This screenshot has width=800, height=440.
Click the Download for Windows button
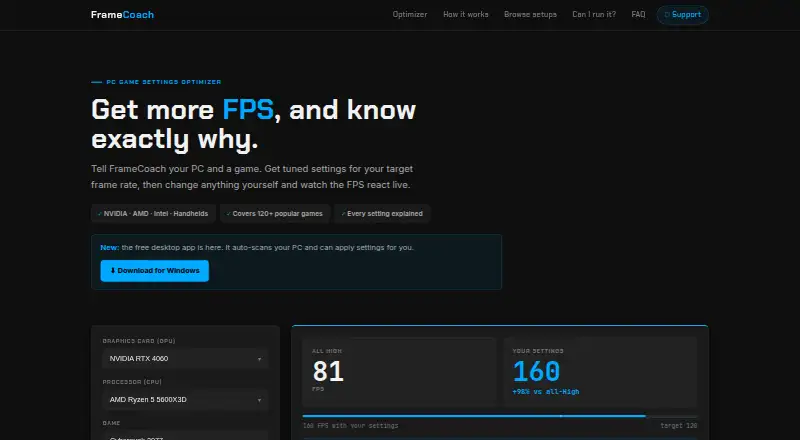155,271
